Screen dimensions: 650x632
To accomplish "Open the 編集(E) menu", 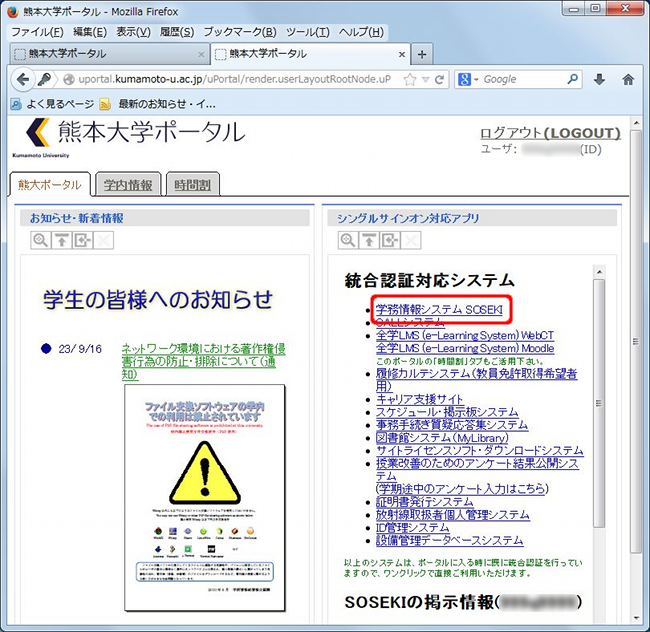I will click(x=90, y=32).
